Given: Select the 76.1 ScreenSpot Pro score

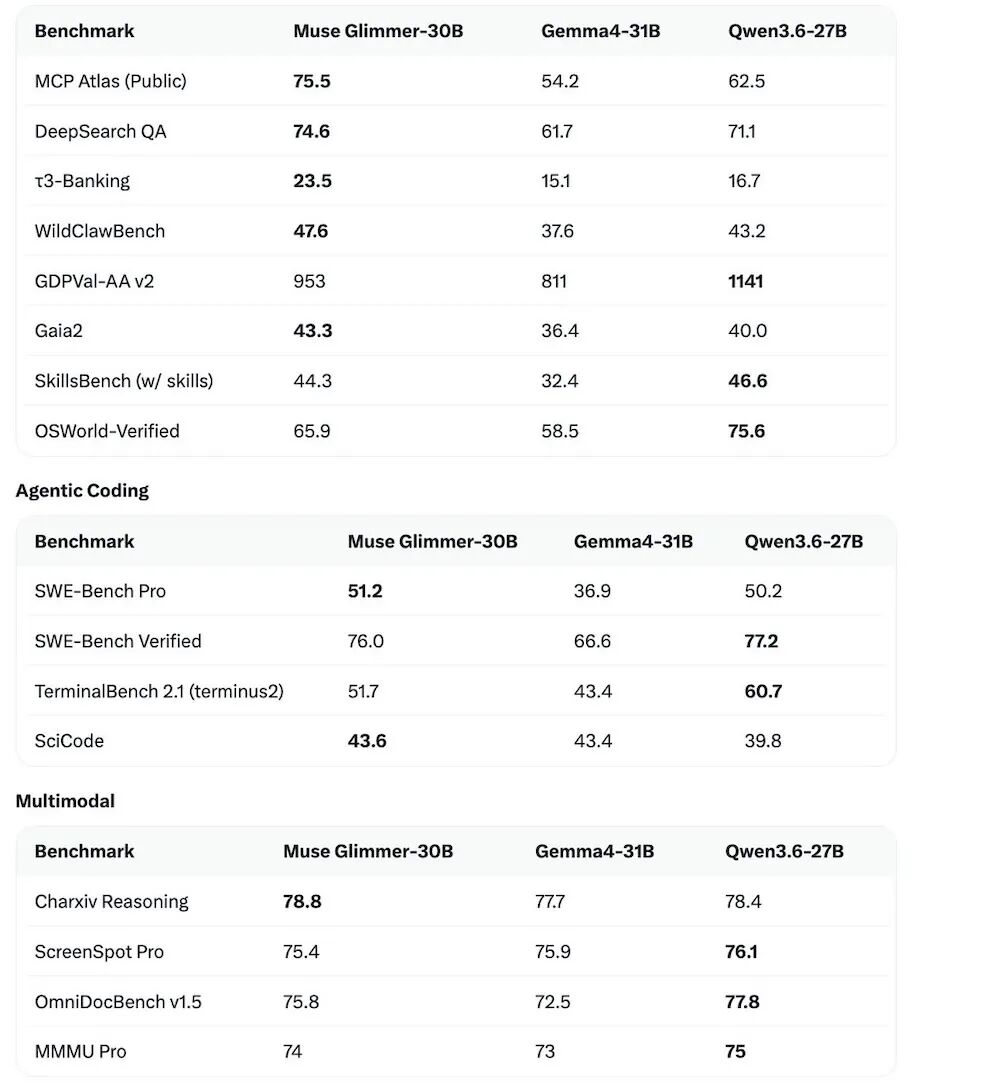Looking at the screenshot, I should pos(741,952).
